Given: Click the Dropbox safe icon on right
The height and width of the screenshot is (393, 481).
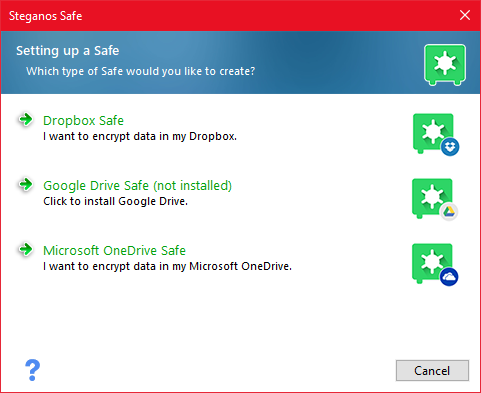Looking at the screenshot, I should tap(436, 134).
